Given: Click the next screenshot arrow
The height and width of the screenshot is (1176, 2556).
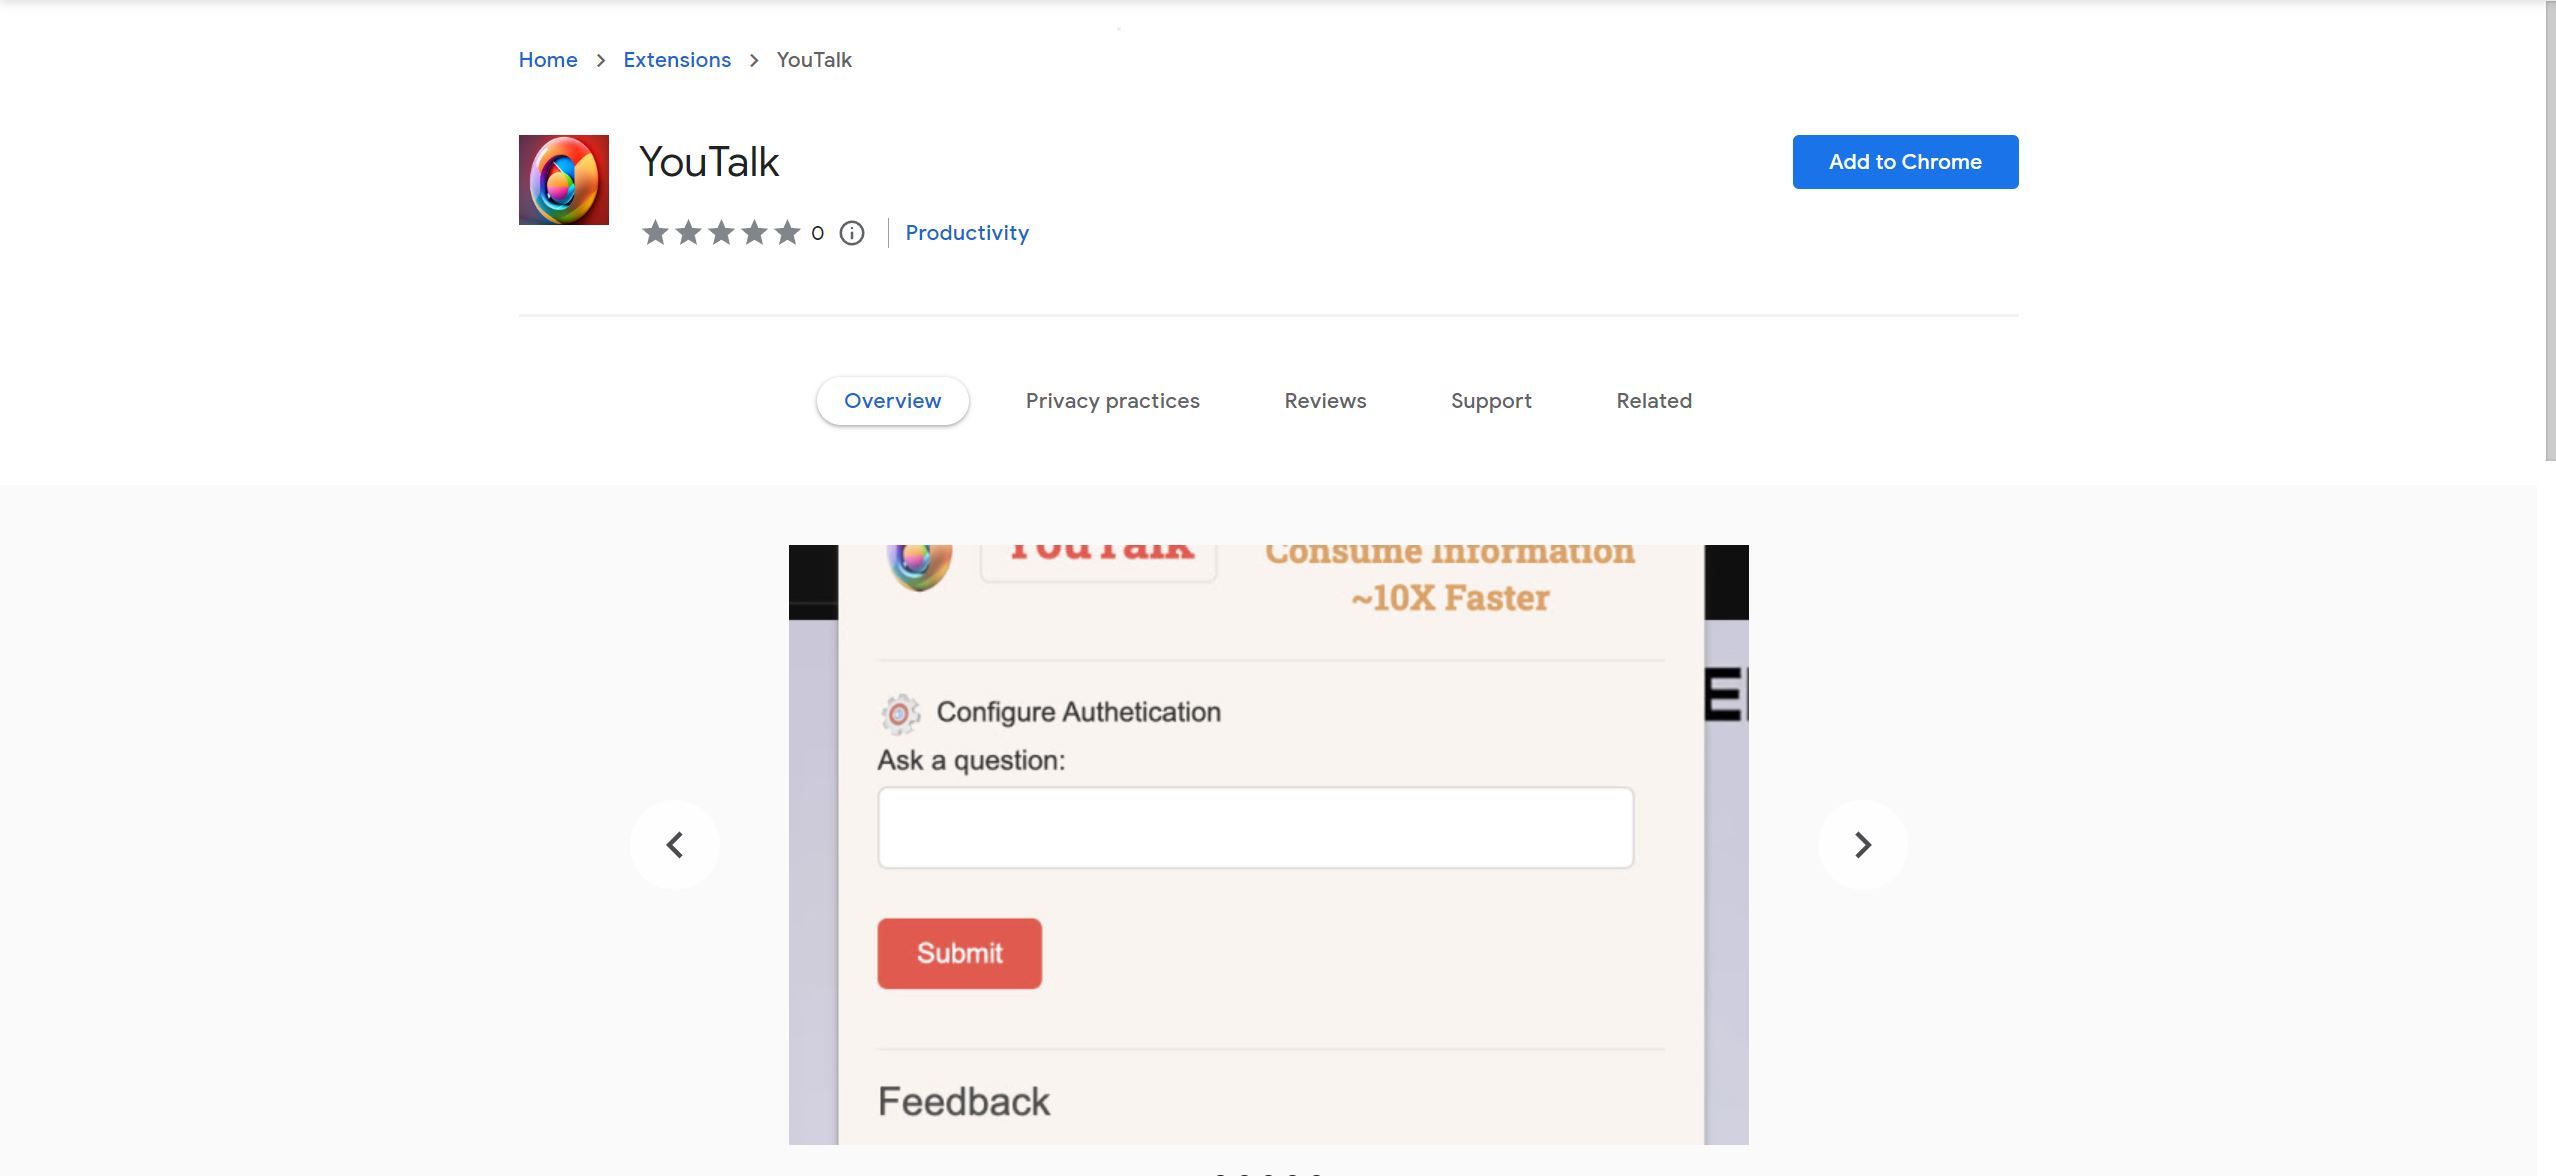Looking at the screenshot, I should [1860, 844].
